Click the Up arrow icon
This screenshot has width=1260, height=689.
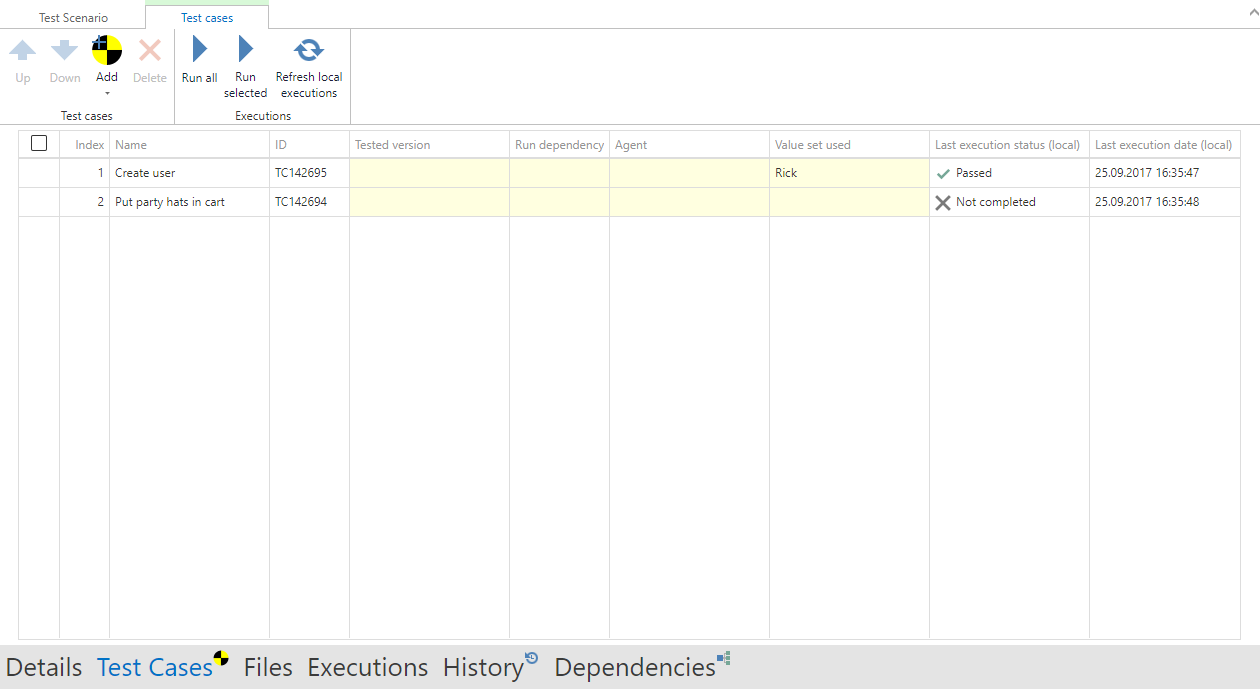pyautogui.click(x=23, y=50)
